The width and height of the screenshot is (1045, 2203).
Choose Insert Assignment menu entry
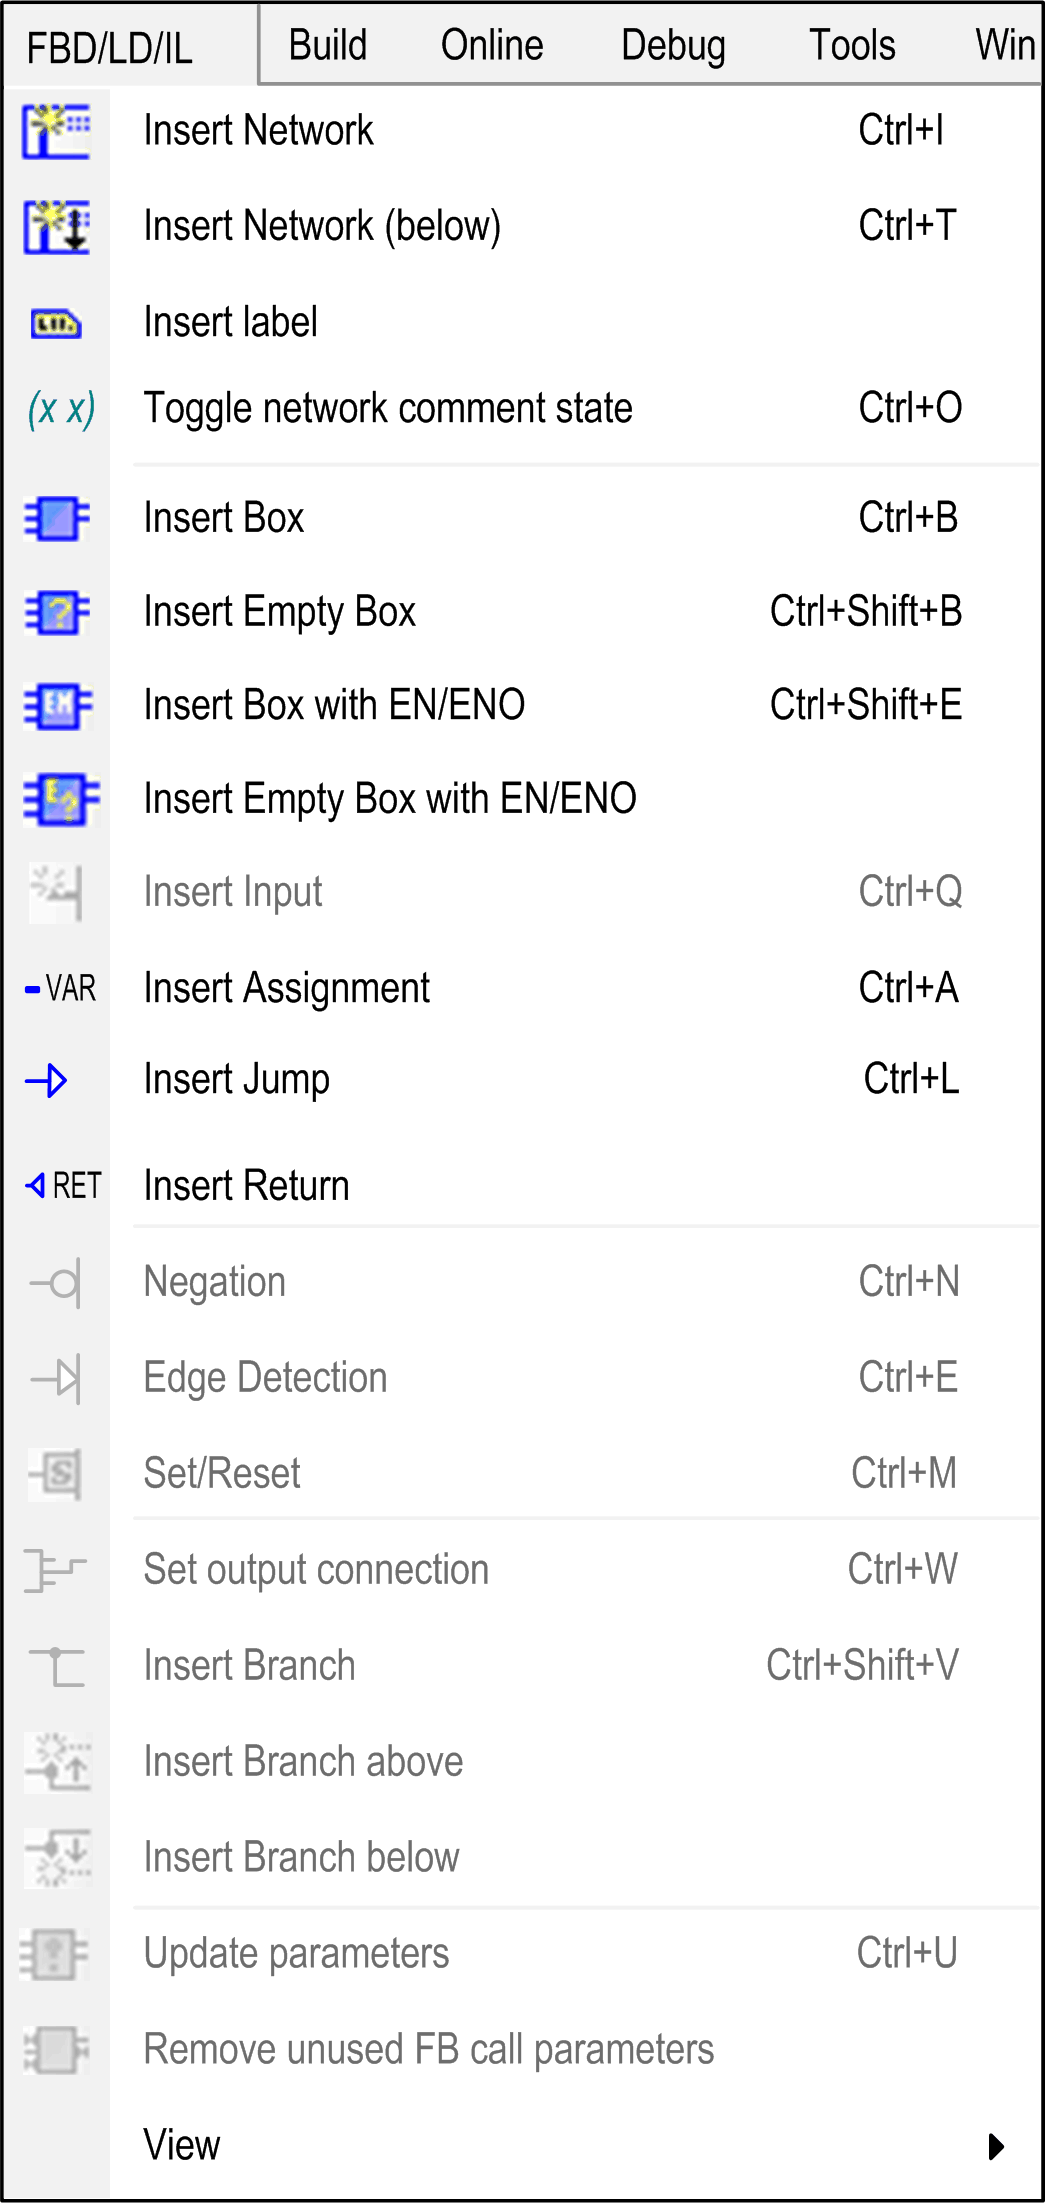tap(287, 988)
